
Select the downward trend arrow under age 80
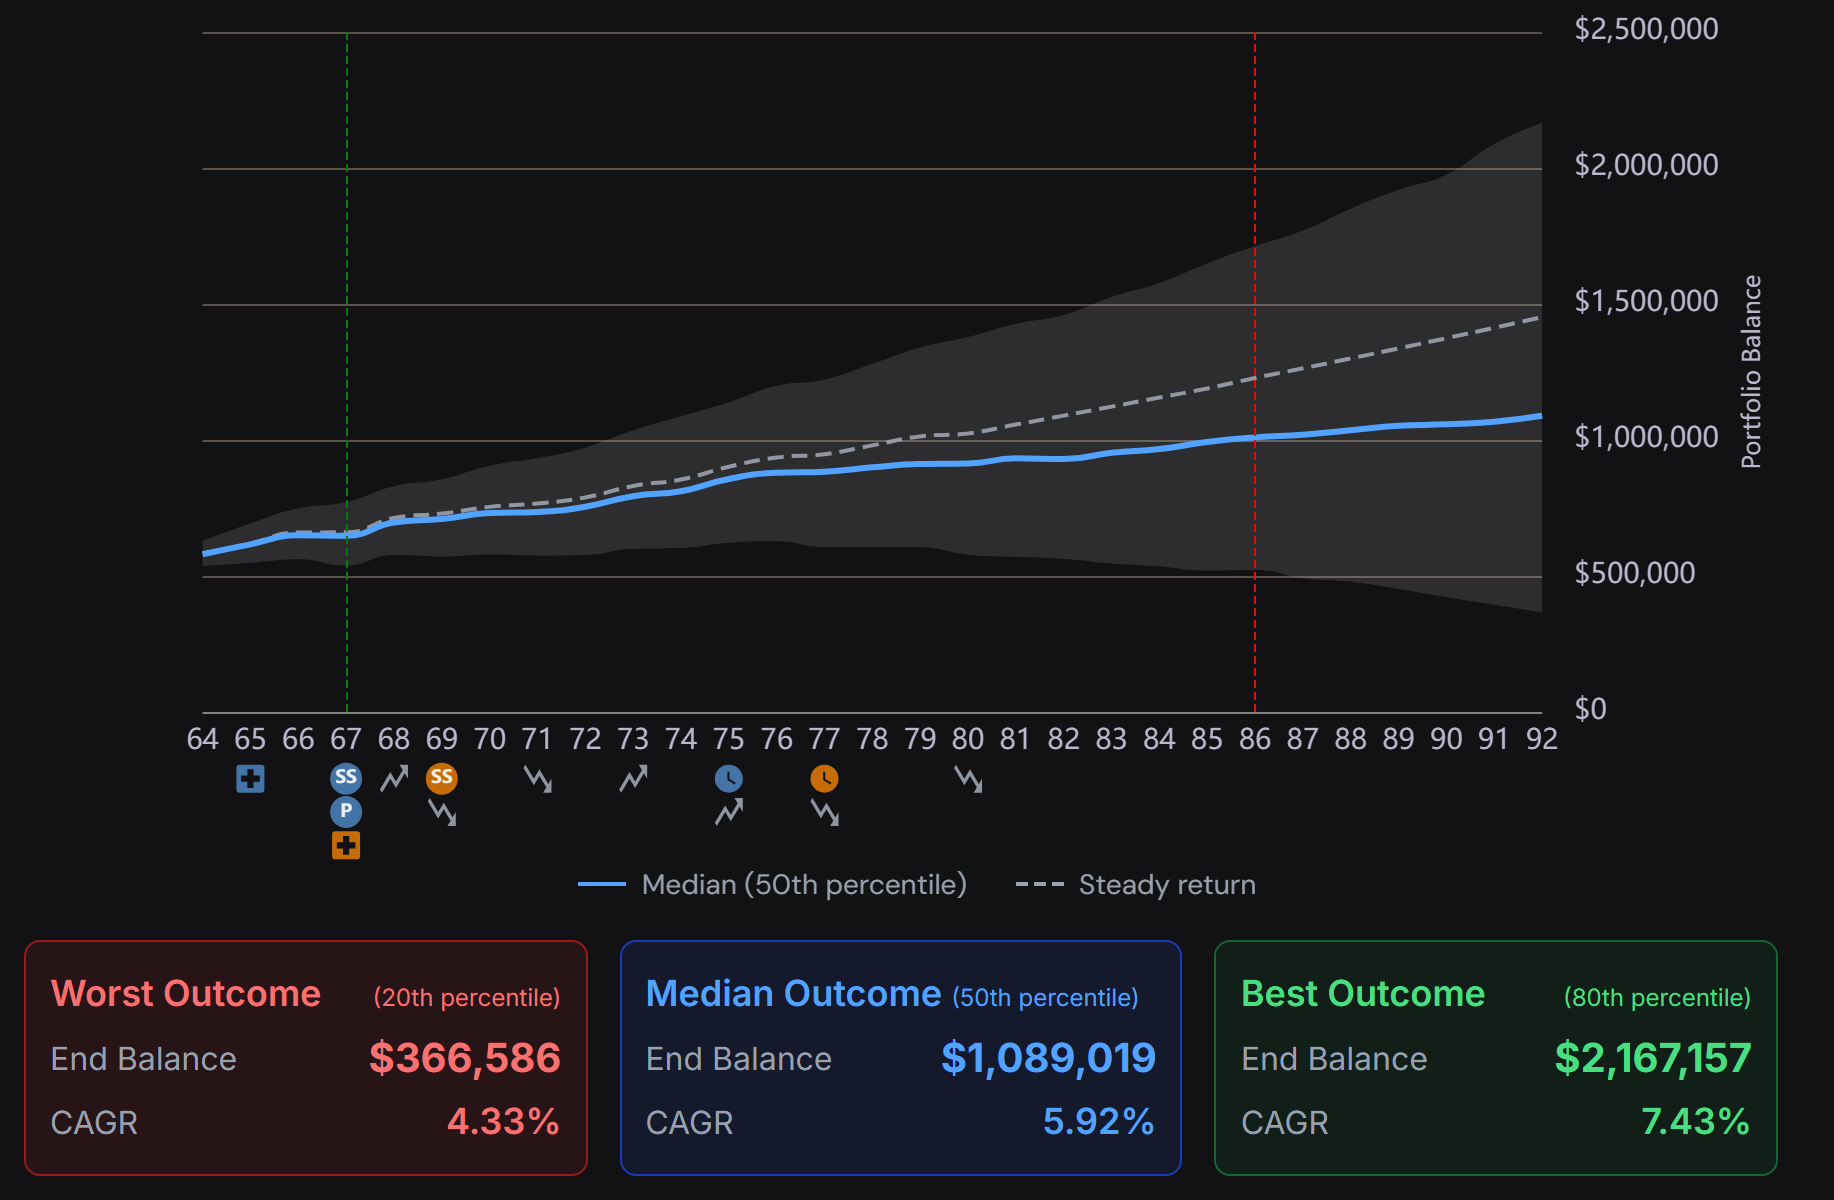[x=968, y=778]
